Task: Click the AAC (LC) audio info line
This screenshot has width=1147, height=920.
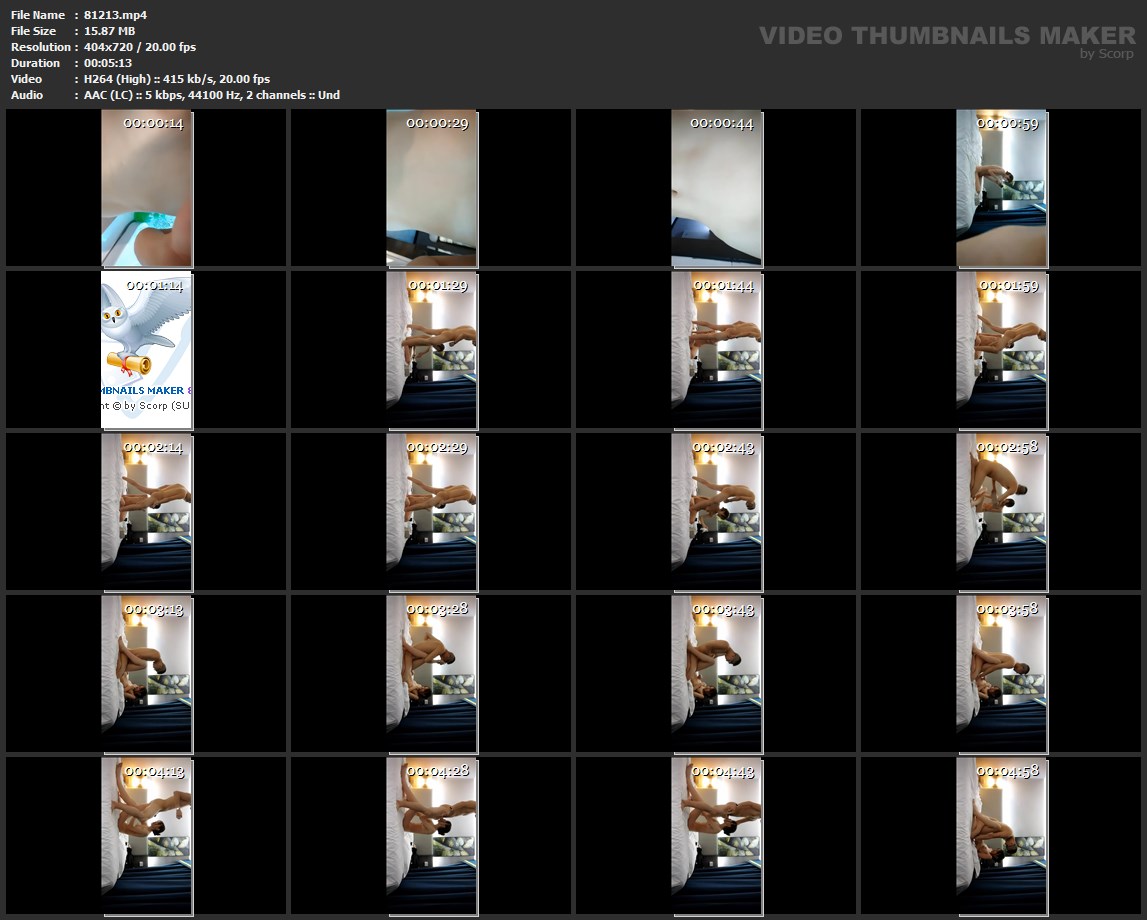Action: 211,95
